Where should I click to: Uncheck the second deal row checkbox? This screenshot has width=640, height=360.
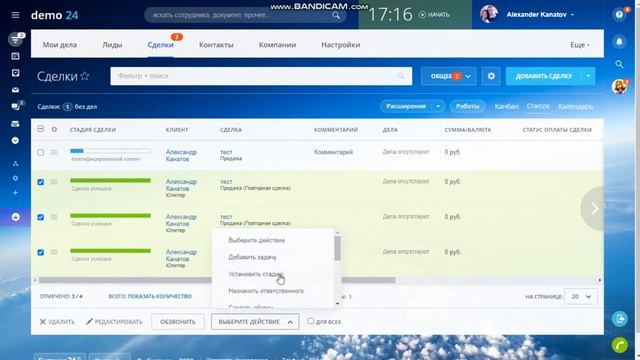coord(40,182)
